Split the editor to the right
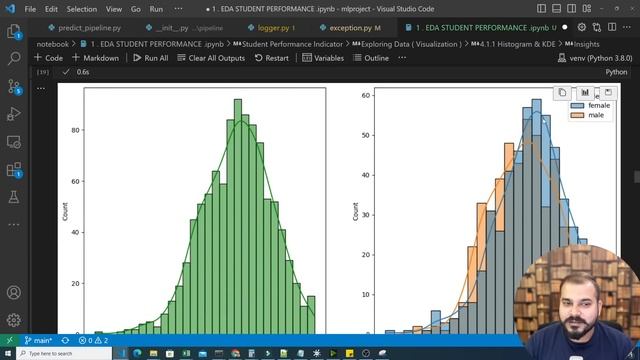 [x=612, y=27]
